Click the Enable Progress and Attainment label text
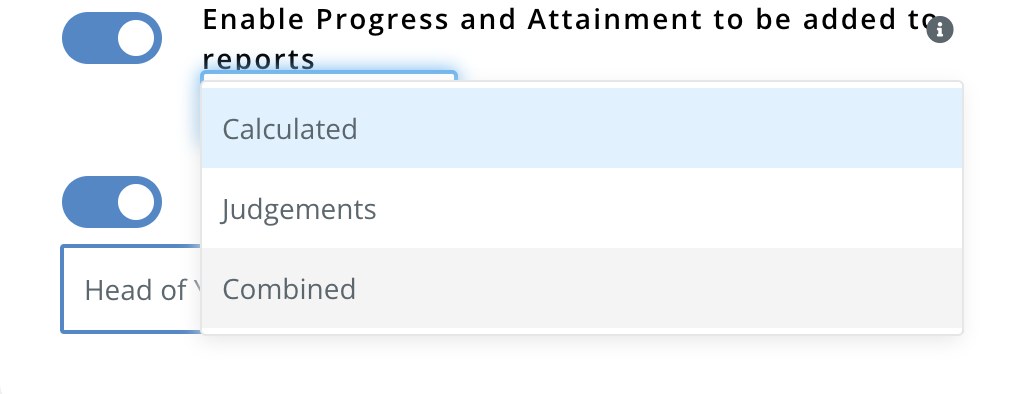 569,39
